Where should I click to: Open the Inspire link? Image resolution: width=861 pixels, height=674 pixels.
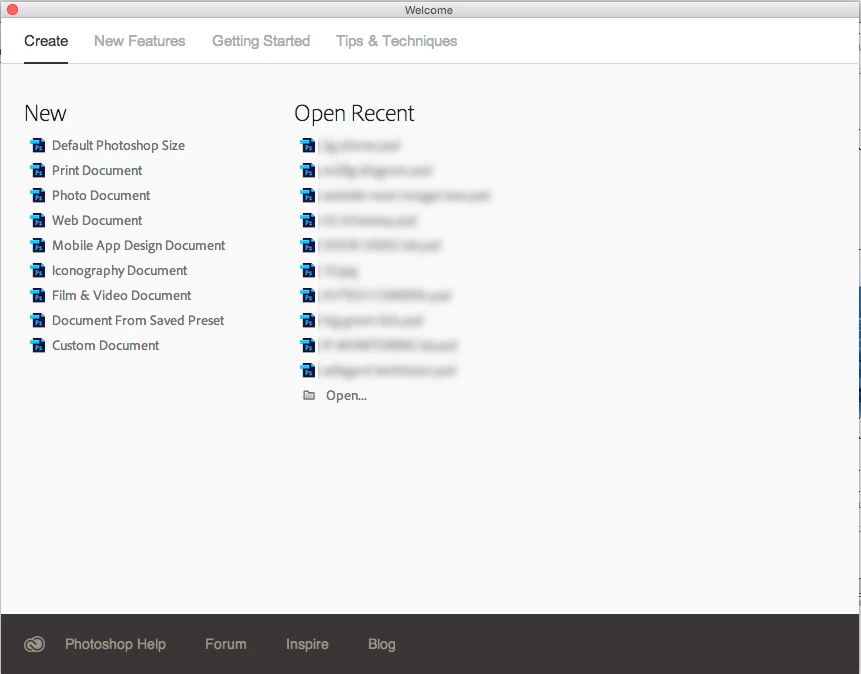point(307,644)
